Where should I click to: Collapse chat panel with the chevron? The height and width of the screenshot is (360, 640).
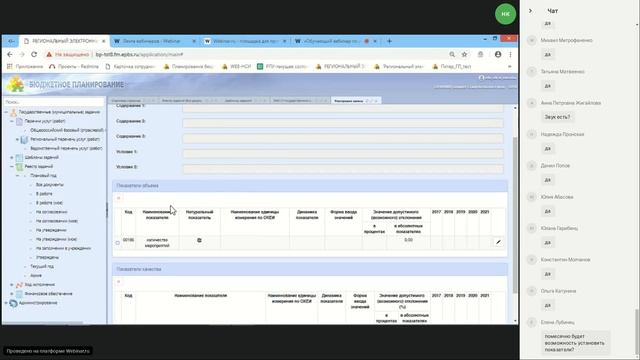click(530, 11)
